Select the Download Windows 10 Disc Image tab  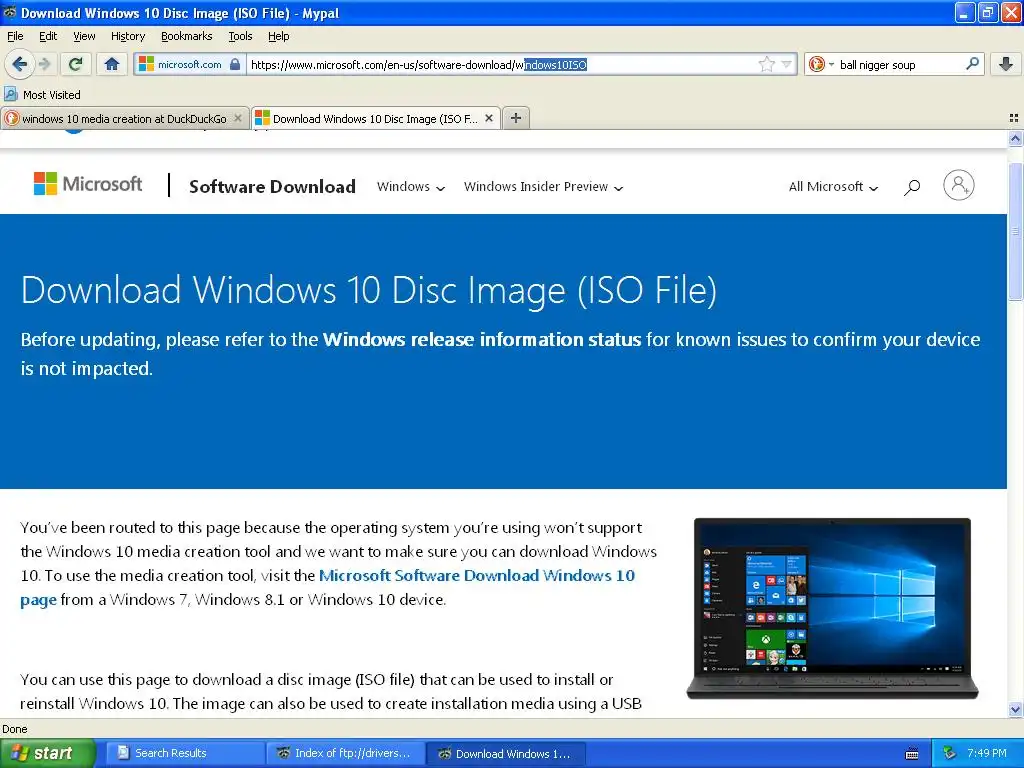(376, 118)
